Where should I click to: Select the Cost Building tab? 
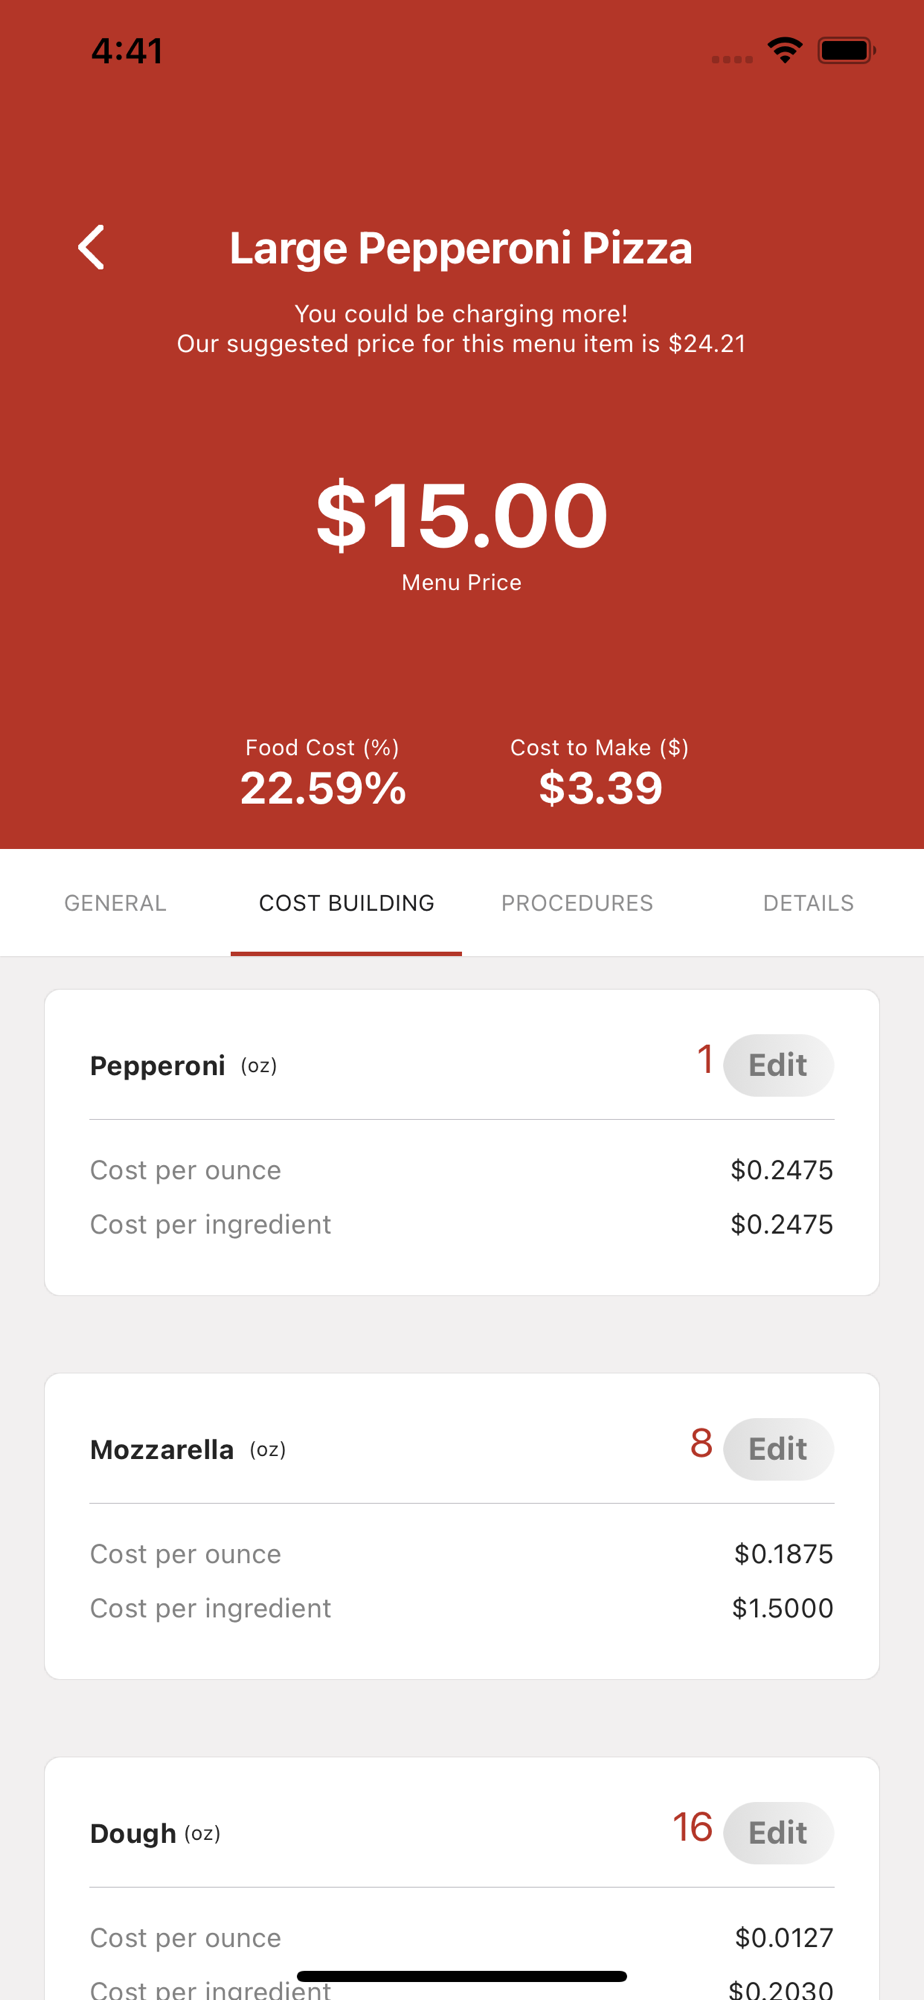(x=346, y=903)
